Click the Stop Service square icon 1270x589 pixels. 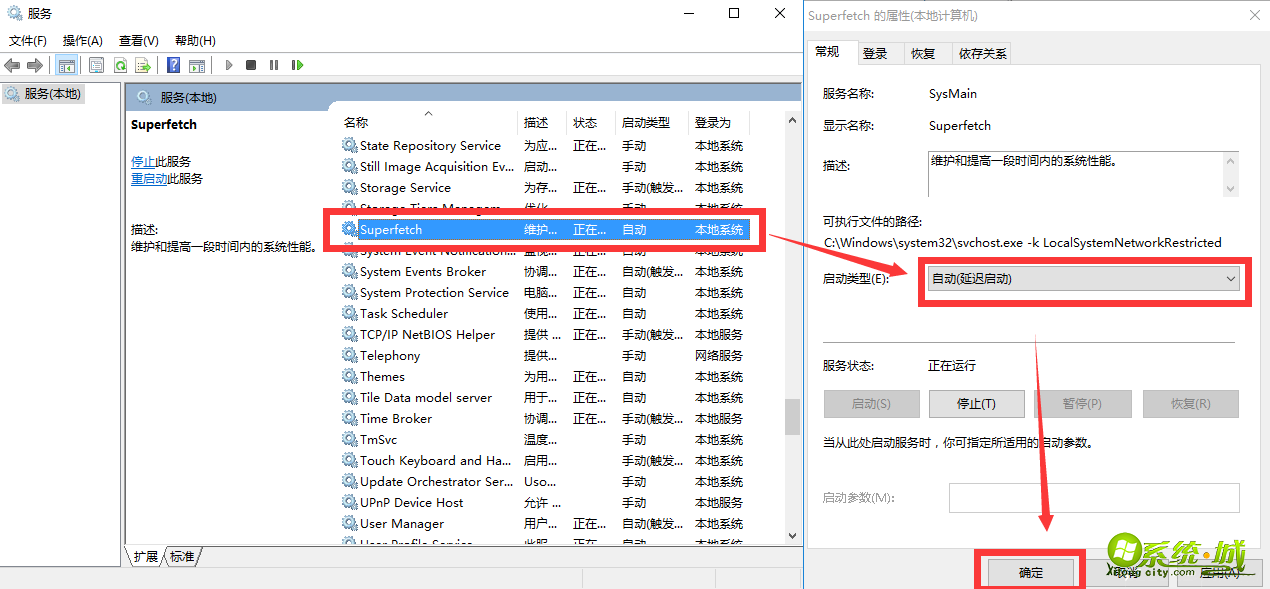251,64
